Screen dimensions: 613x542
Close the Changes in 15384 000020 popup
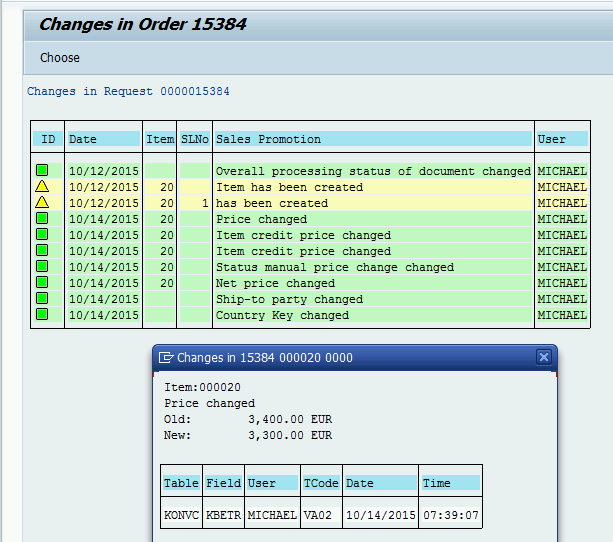(544, 357)
